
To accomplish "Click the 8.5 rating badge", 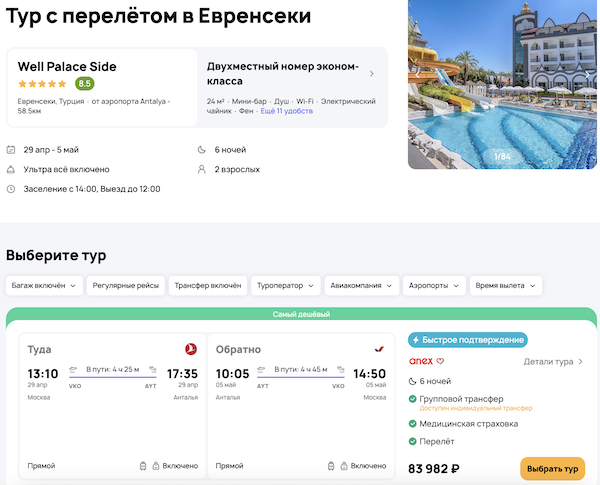I will (x=84, y=84).
